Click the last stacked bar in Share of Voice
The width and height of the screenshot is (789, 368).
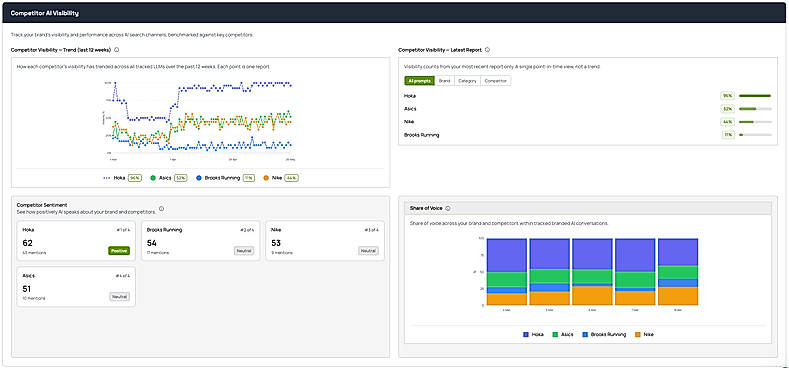pyautogui.click(x=678, y=272)
